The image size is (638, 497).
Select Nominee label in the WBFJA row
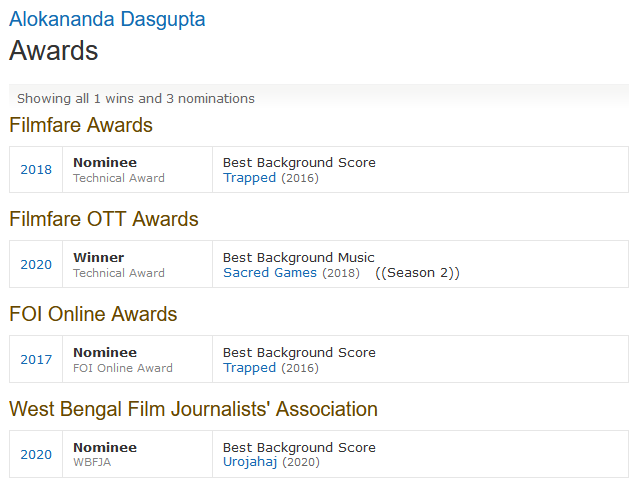105,448
